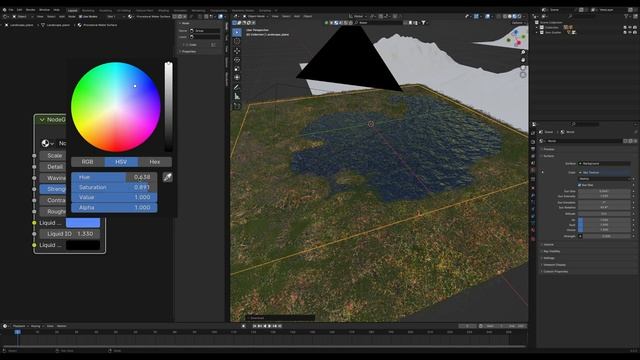Open the Object Mode dropdown in viewport
640x360 pixels.
(x=255, y=16)
